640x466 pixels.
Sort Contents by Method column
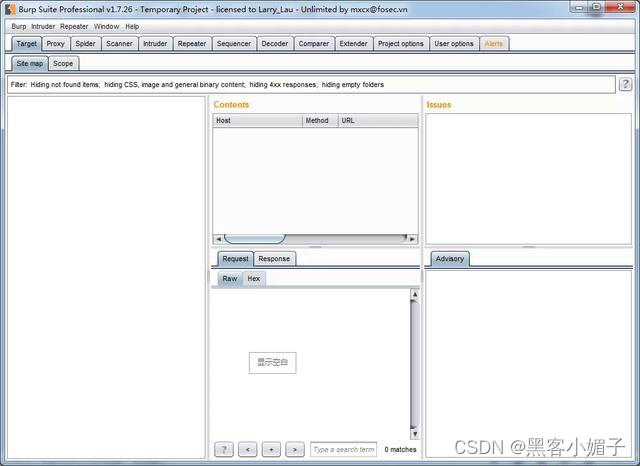320,120
